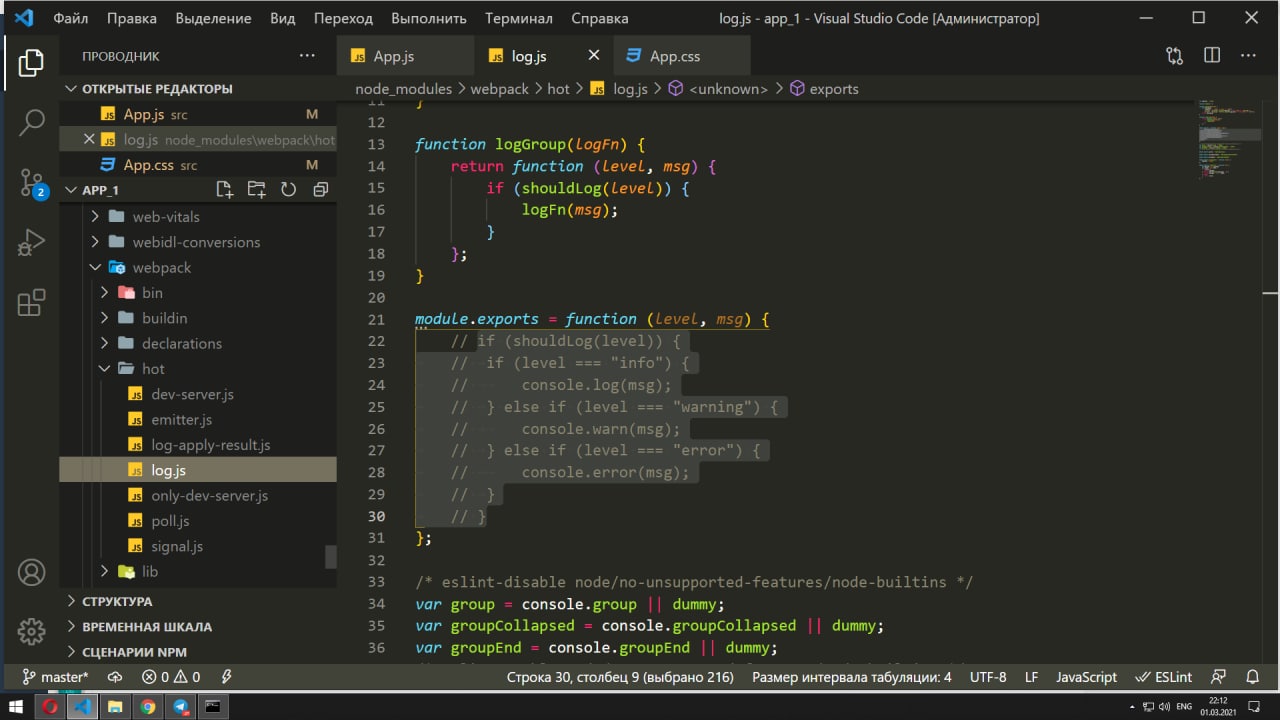Collapse all folders in explorer
Viewport: 1280px width, 720px height.
[x=320, y=190]
